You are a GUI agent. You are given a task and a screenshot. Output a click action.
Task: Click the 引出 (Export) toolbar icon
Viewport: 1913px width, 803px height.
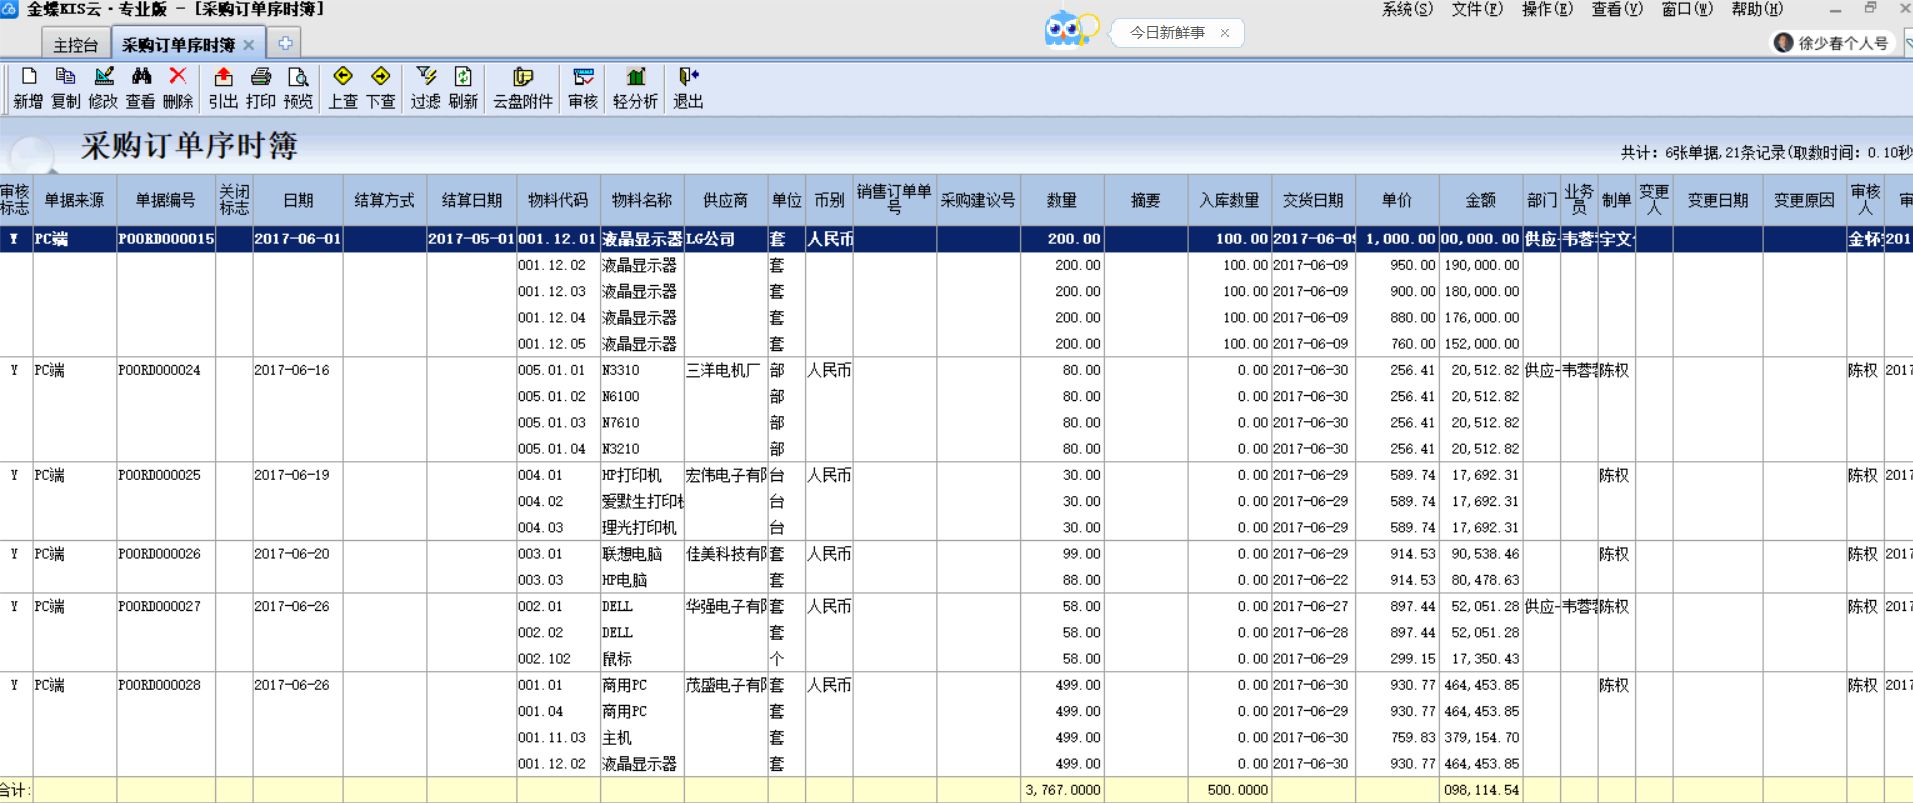coord(223,88)
